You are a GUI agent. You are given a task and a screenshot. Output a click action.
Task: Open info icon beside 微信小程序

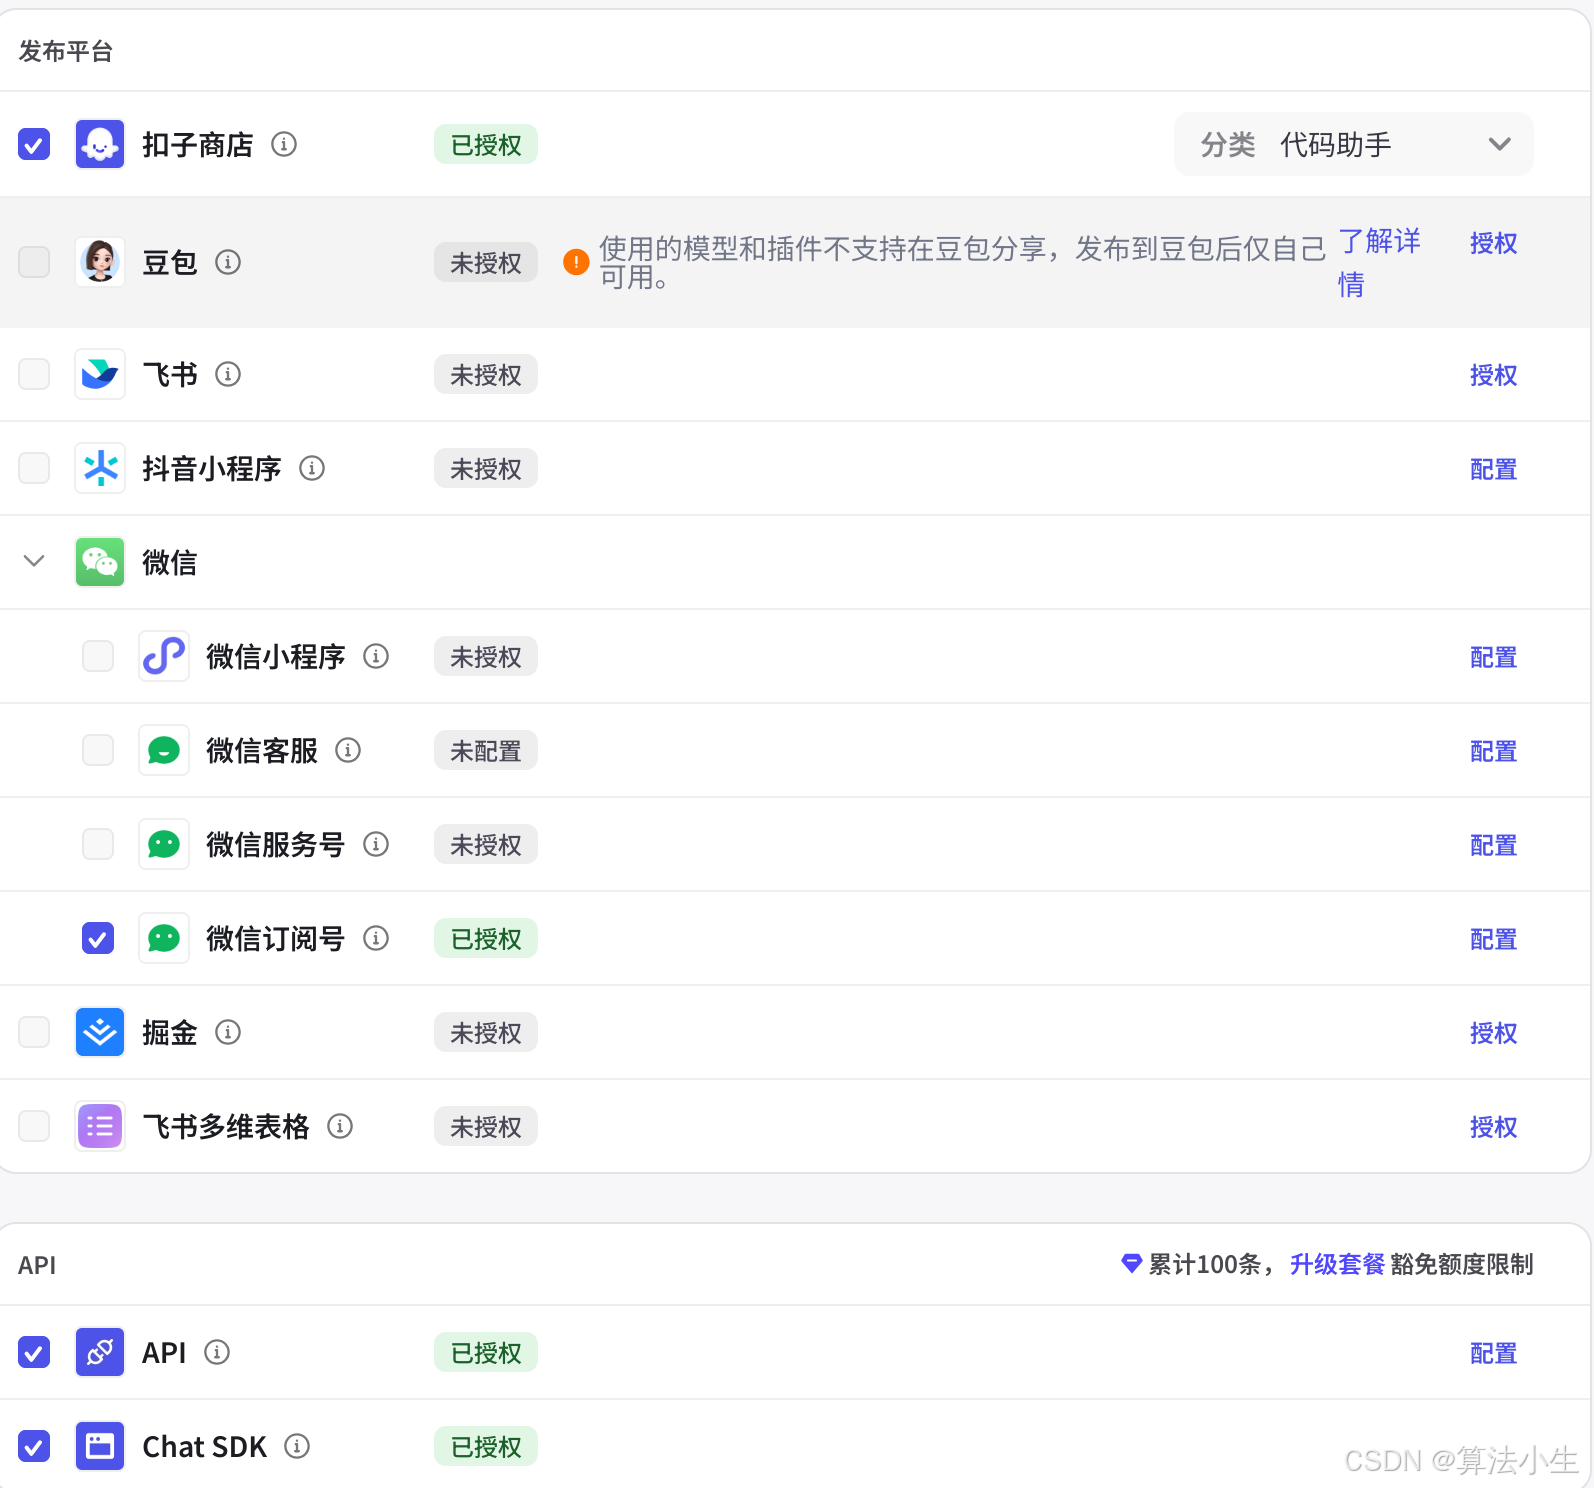tap(376, 656)
